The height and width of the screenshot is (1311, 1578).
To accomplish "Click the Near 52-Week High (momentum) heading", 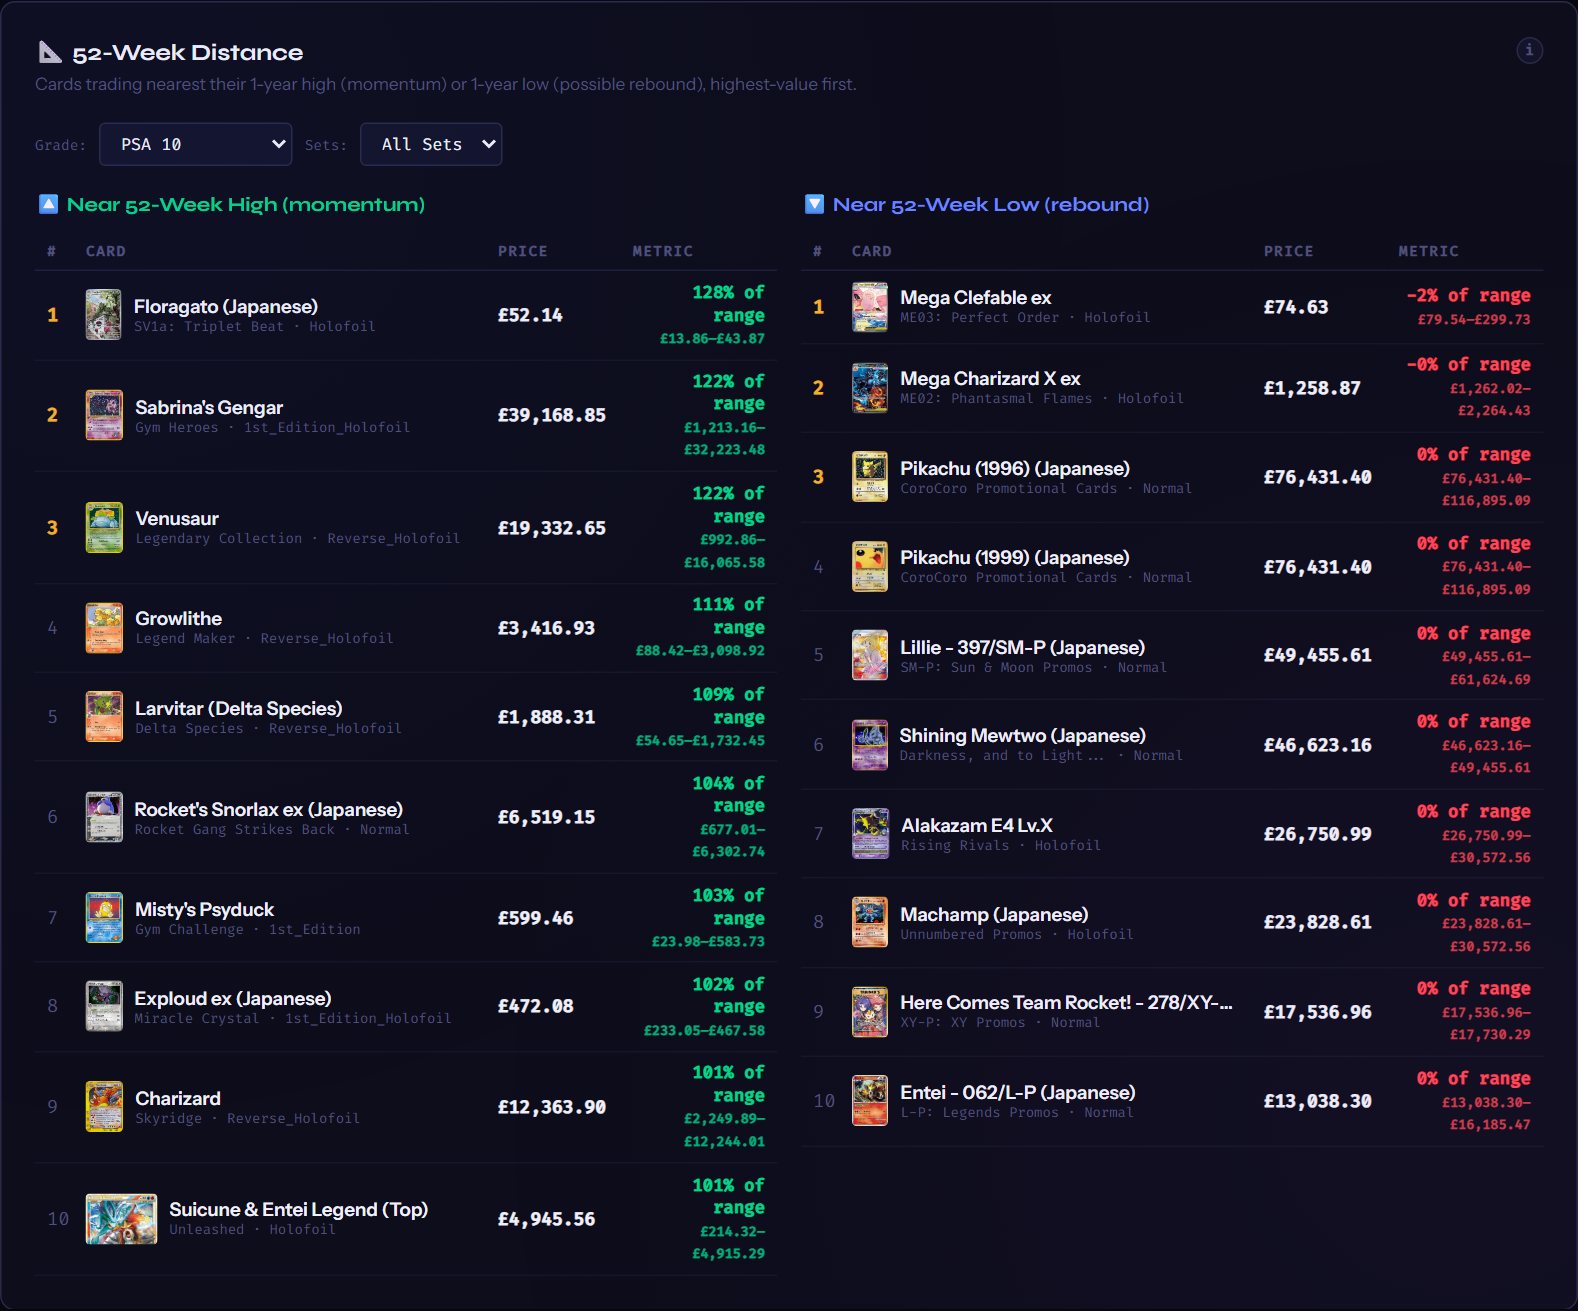I will point(246,204).
